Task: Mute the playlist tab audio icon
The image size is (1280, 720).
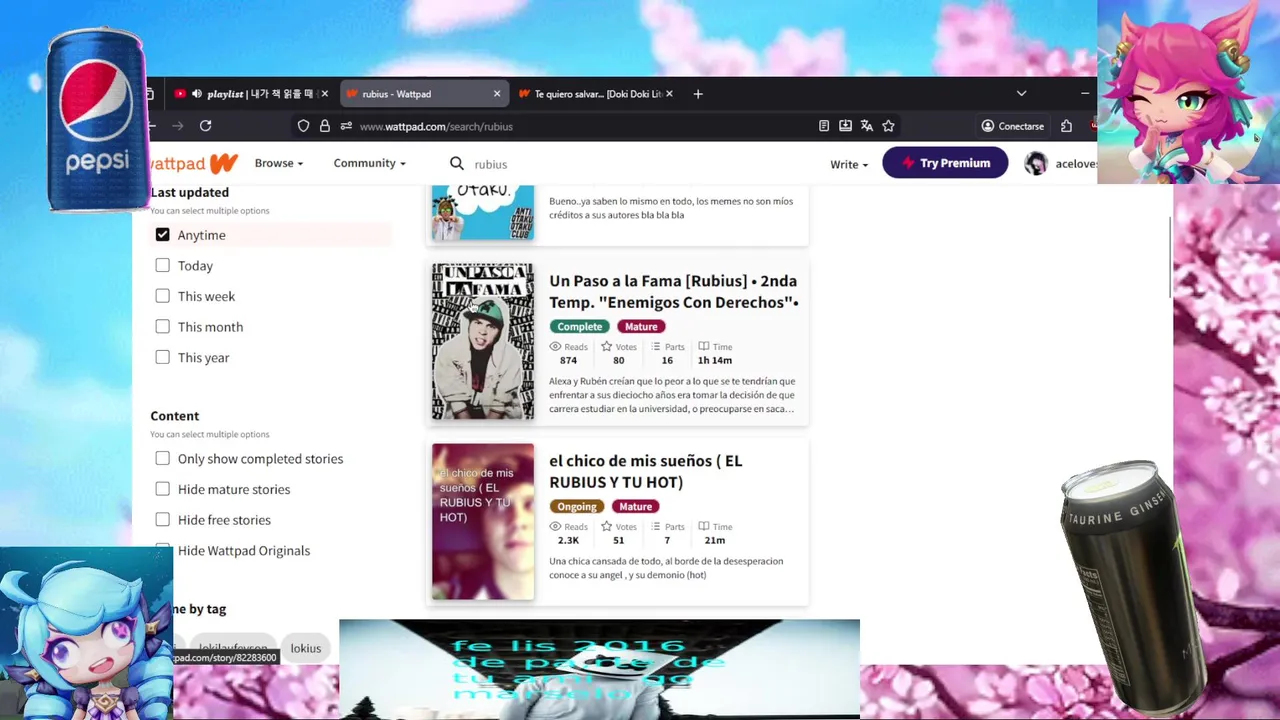Action: coord(196,94)
